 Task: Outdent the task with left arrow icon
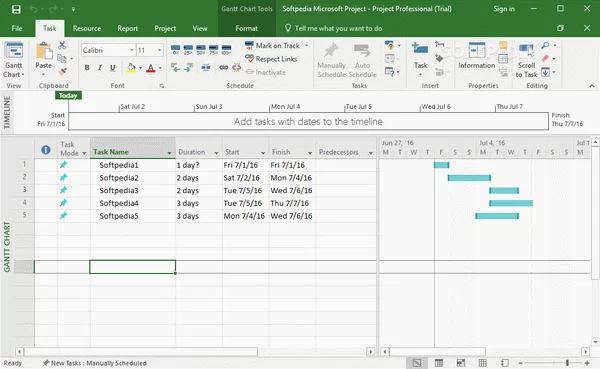tap(175, 68)
